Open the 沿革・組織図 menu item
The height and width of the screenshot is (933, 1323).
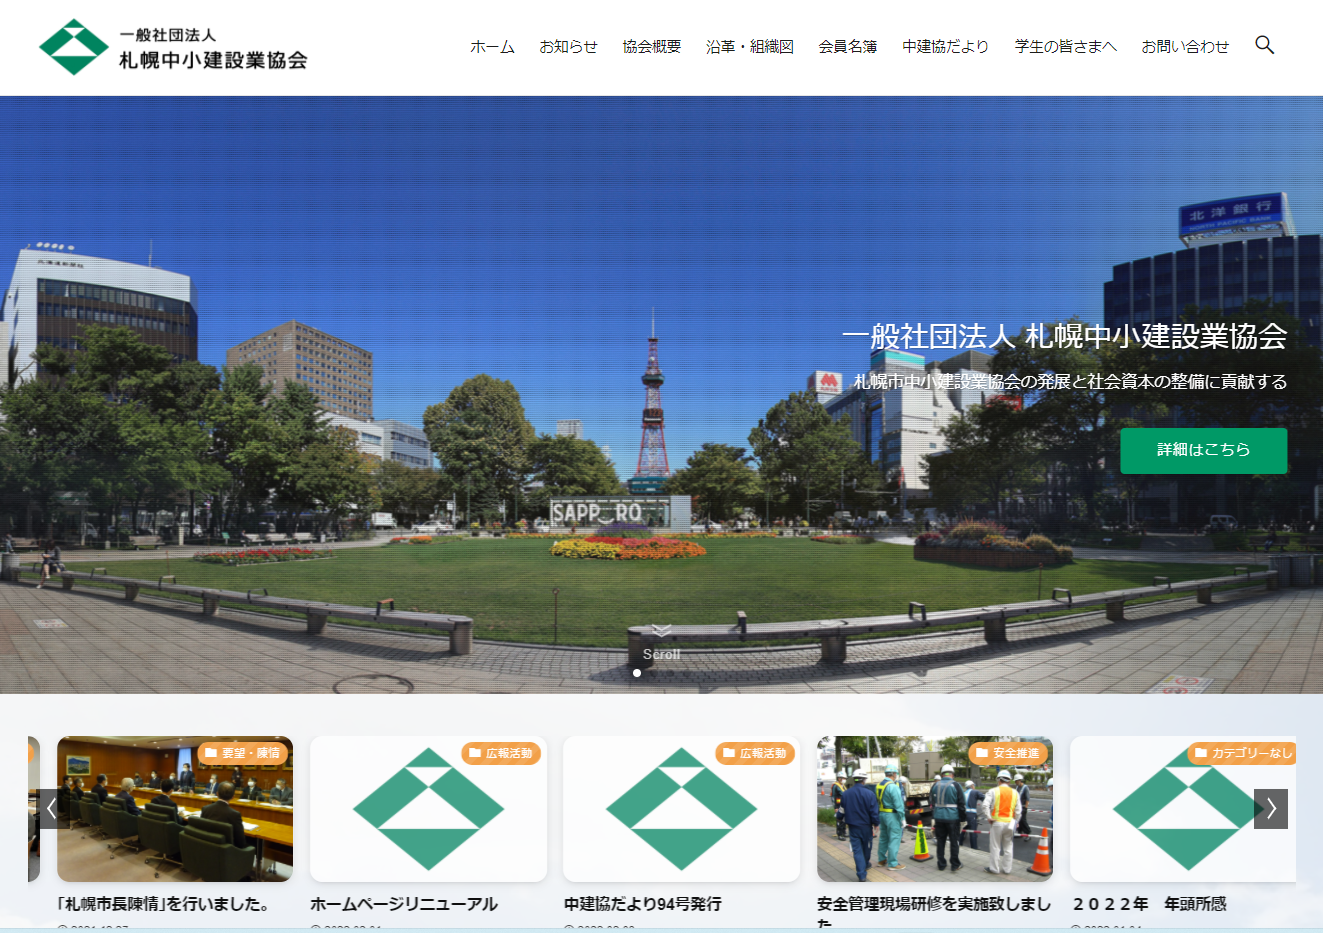pos(749,47)
